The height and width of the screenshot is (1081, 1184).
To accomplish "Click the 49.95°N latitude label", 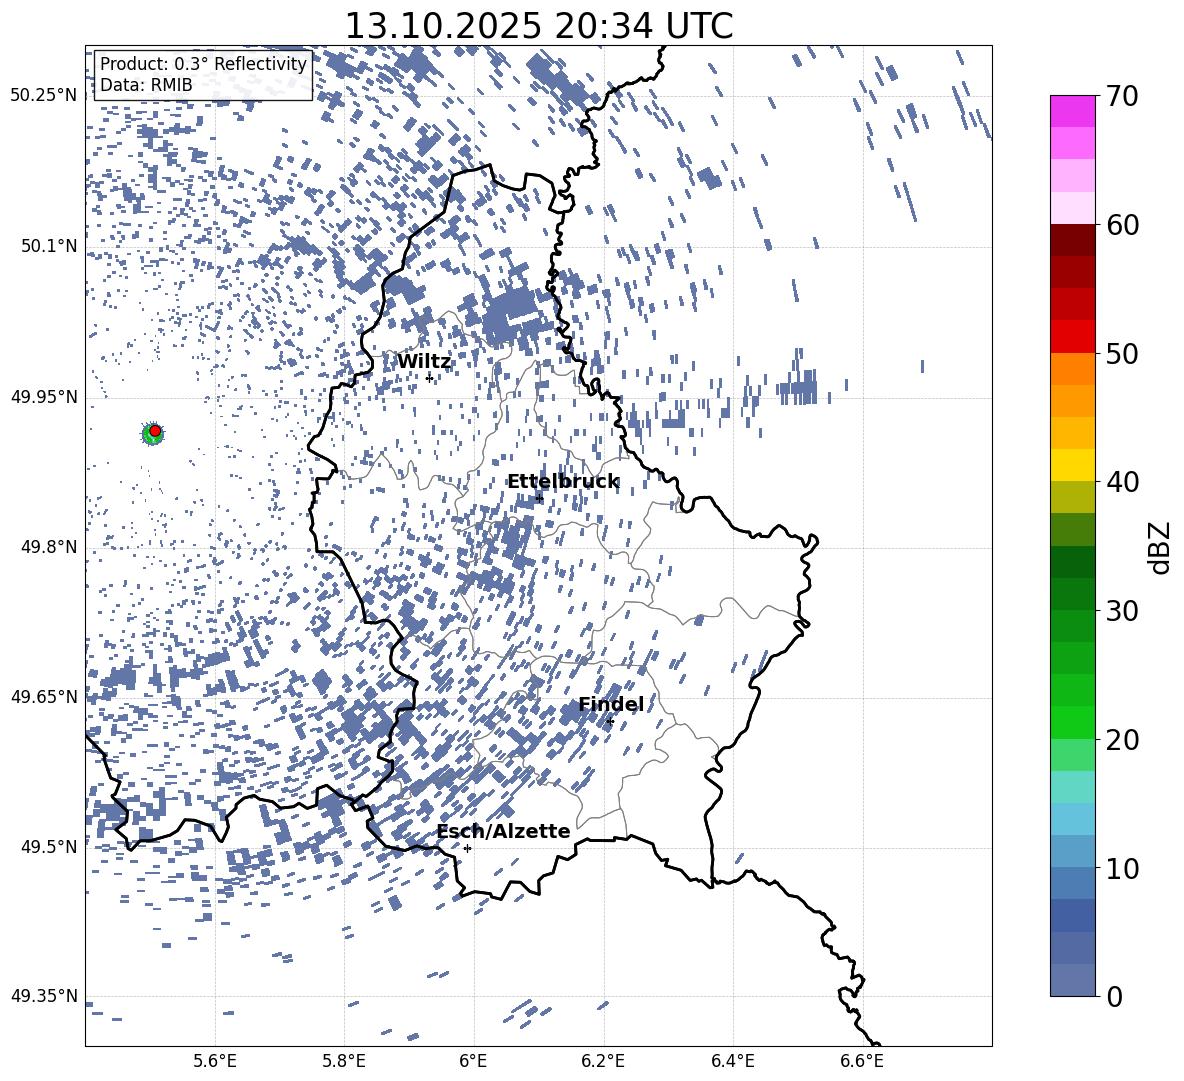I will click(x=44, y=396).
